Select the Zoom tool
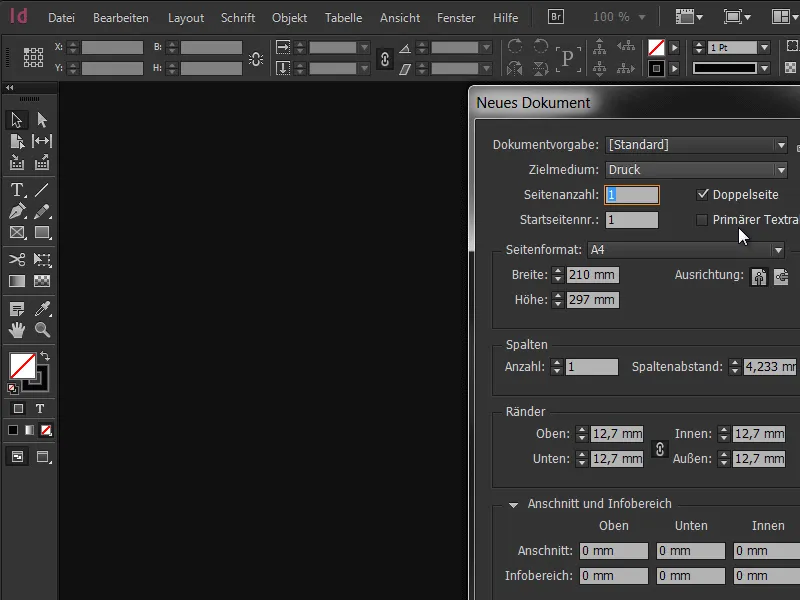Image resolution: width=800 pixels, height=600 pixels. (x=42, y=330)
